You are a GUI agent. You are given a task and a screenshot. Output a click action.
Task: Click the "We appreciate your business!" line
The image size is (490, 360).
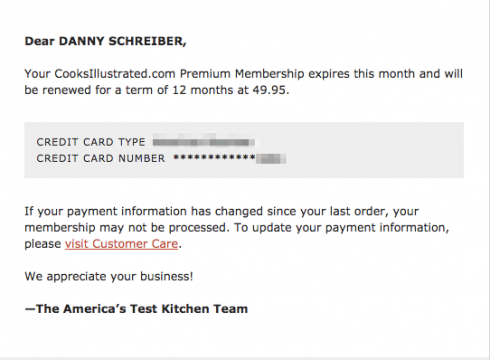(x=109, y=276)
